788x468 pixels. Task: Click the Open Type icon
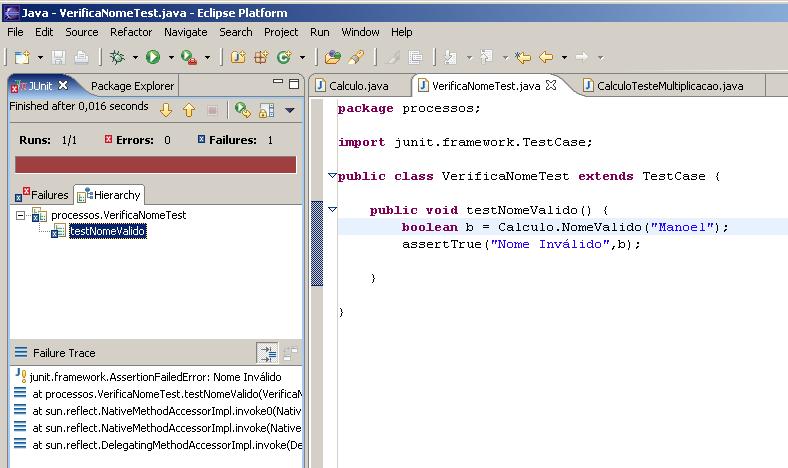[x=332, y=57]
